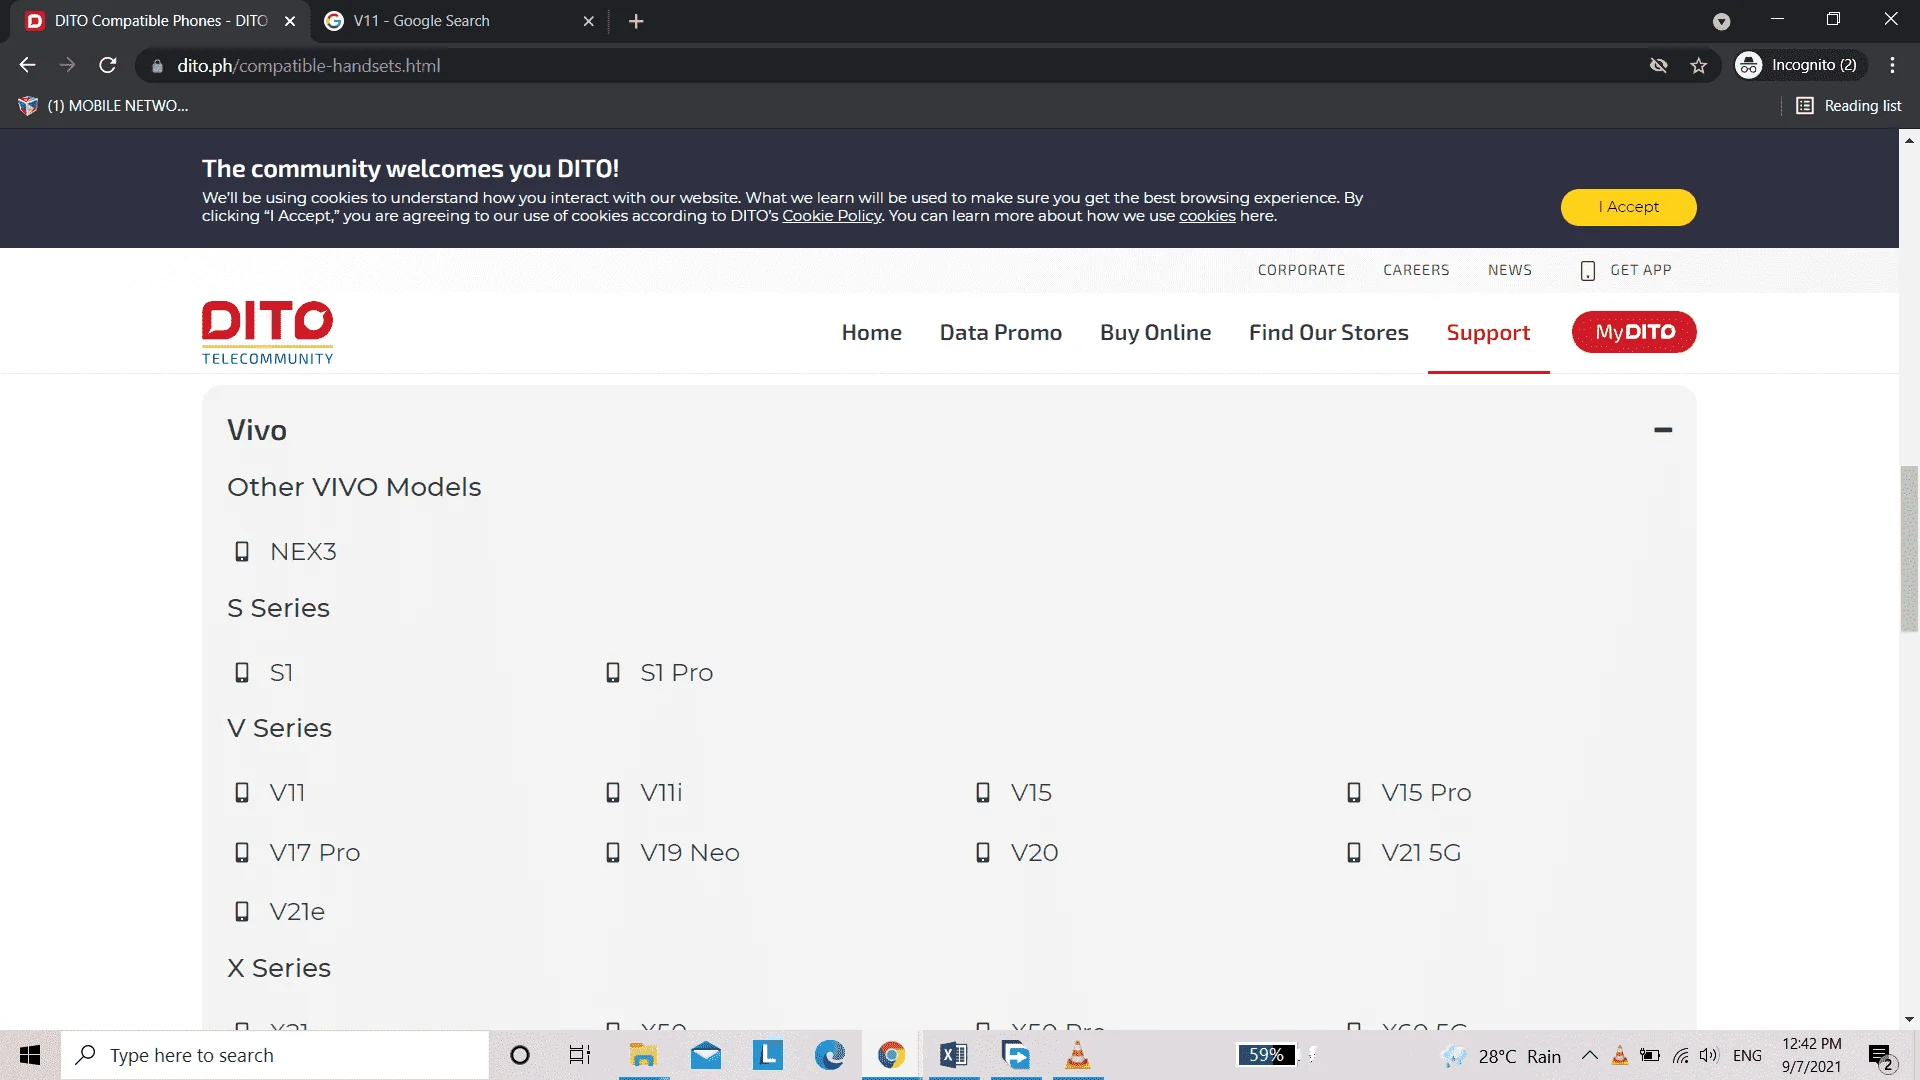Open VLC media player on the taskbar

1077,1055
